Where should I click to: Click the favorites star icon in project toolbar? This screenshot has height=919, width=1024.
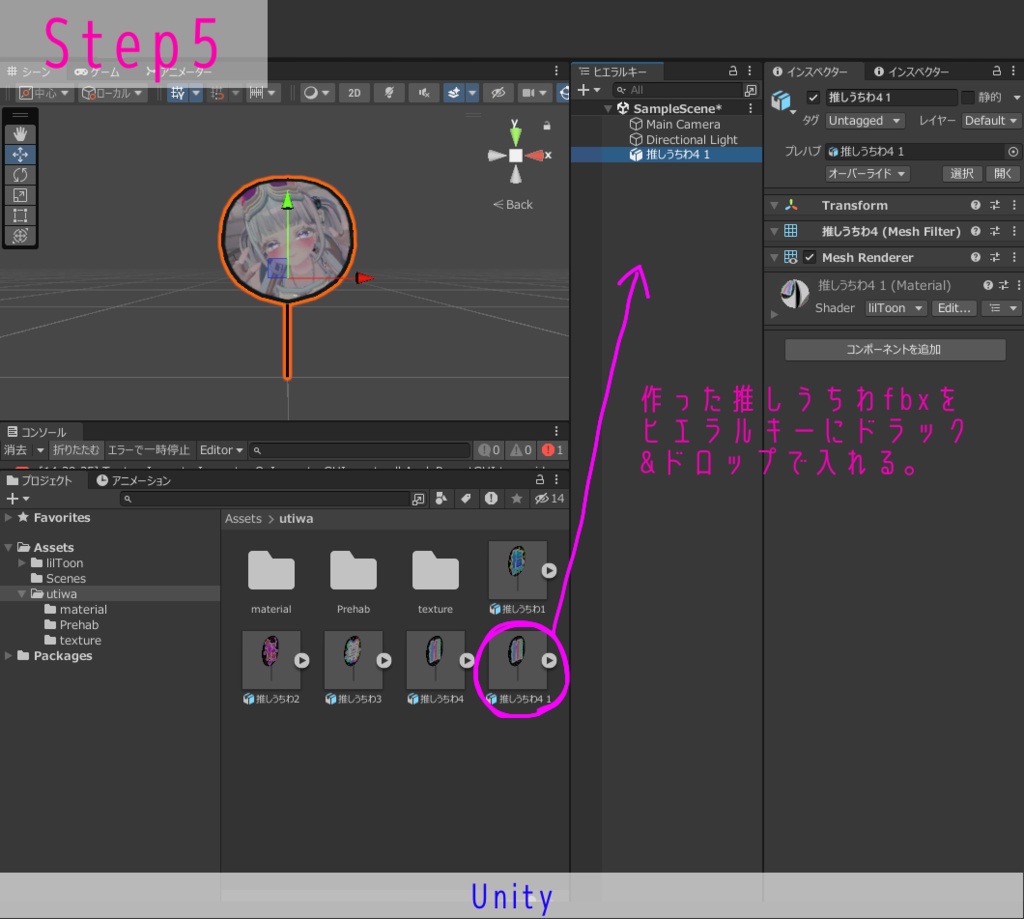(517, 498)
